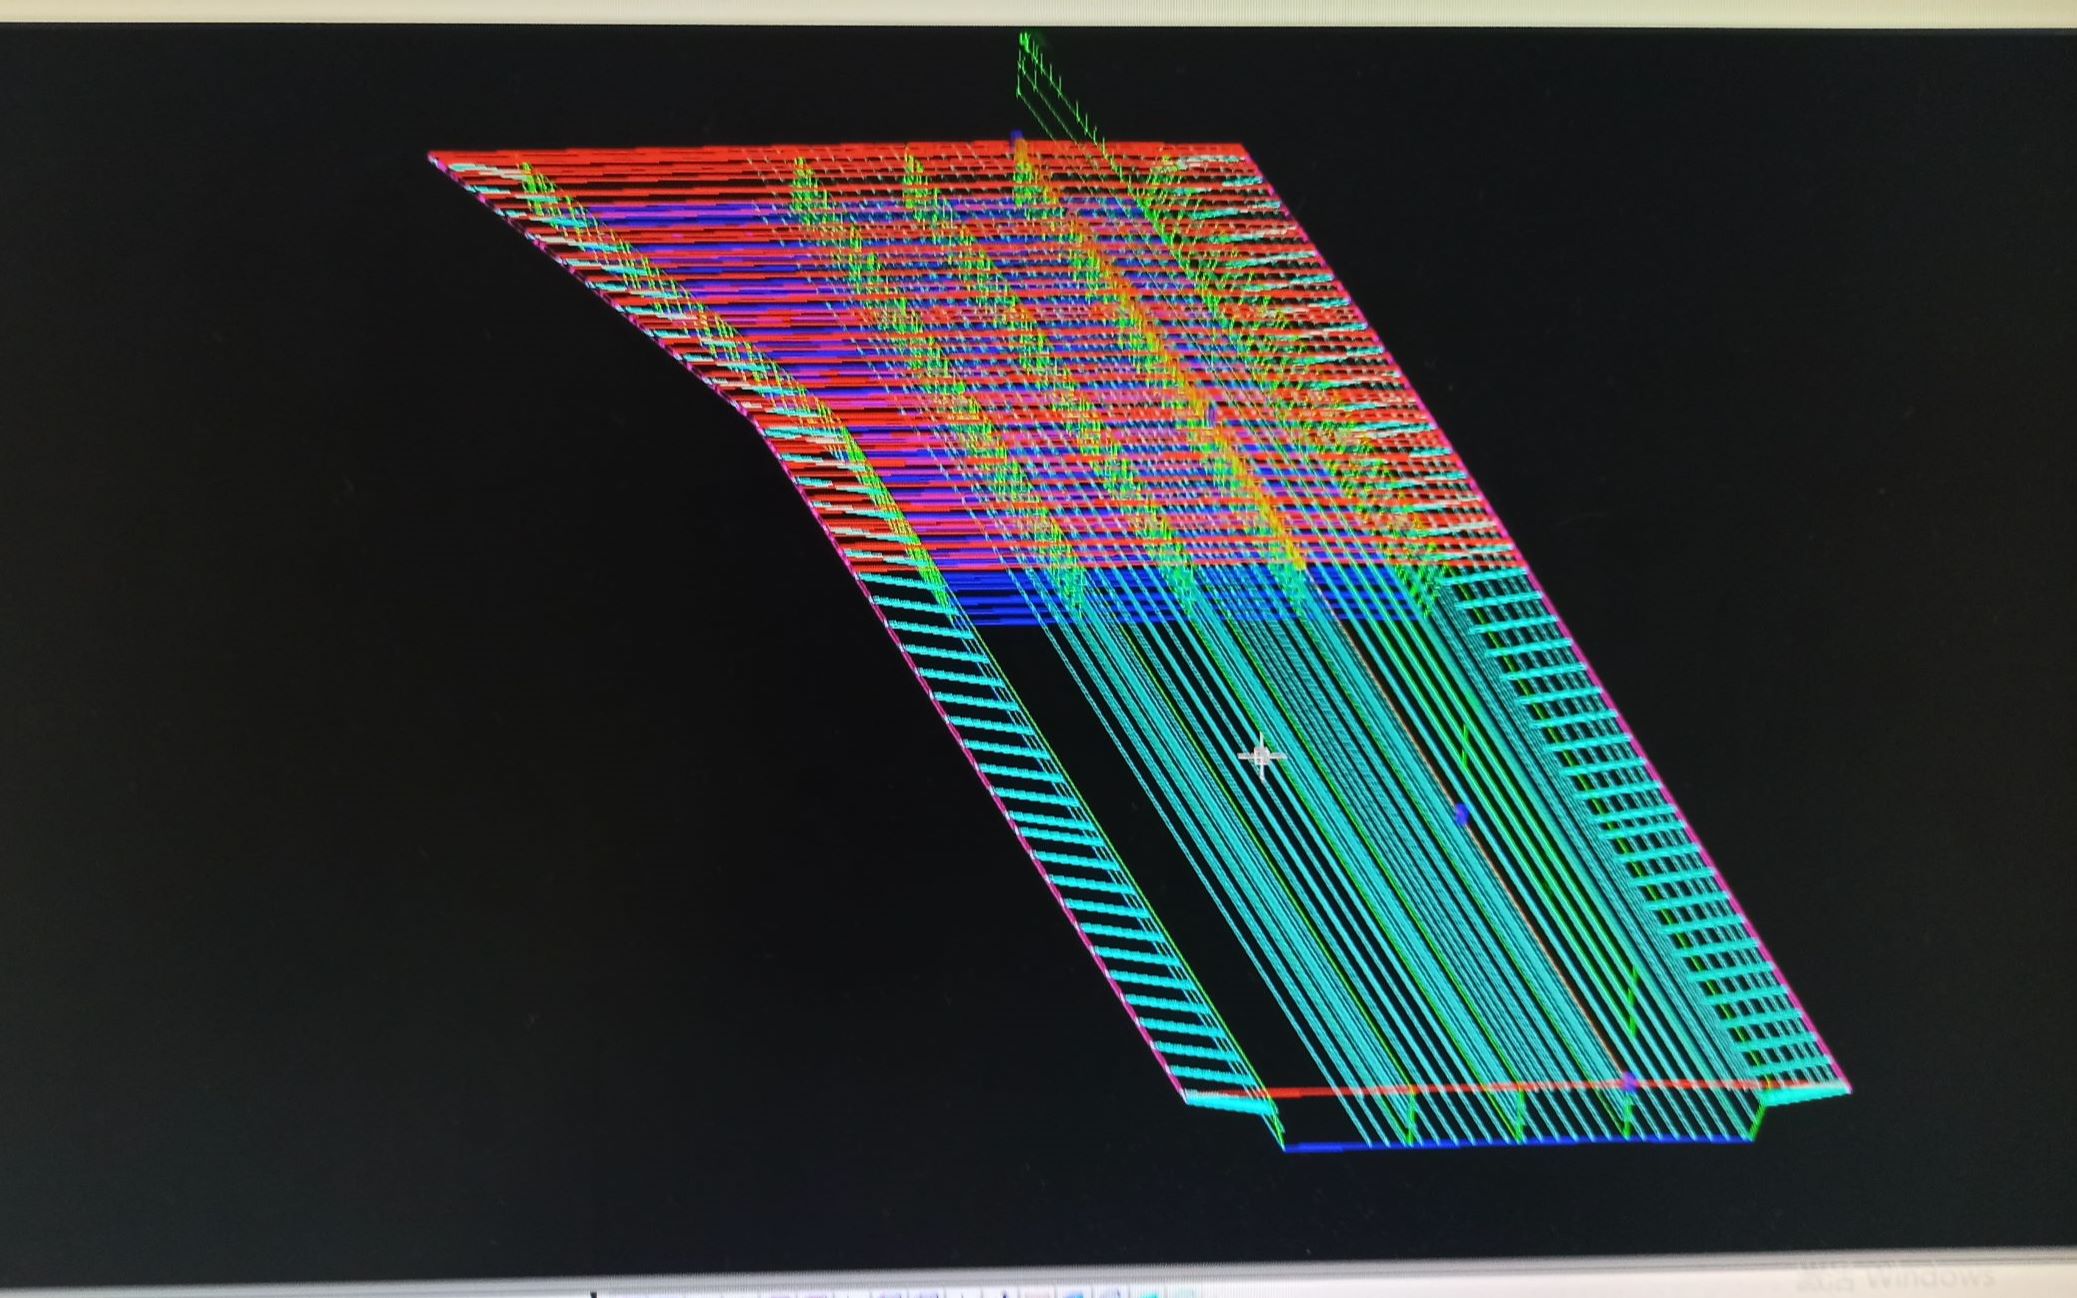
Task: Select the blue node on cyan girder lines
Action: (x=1461, y=815)
